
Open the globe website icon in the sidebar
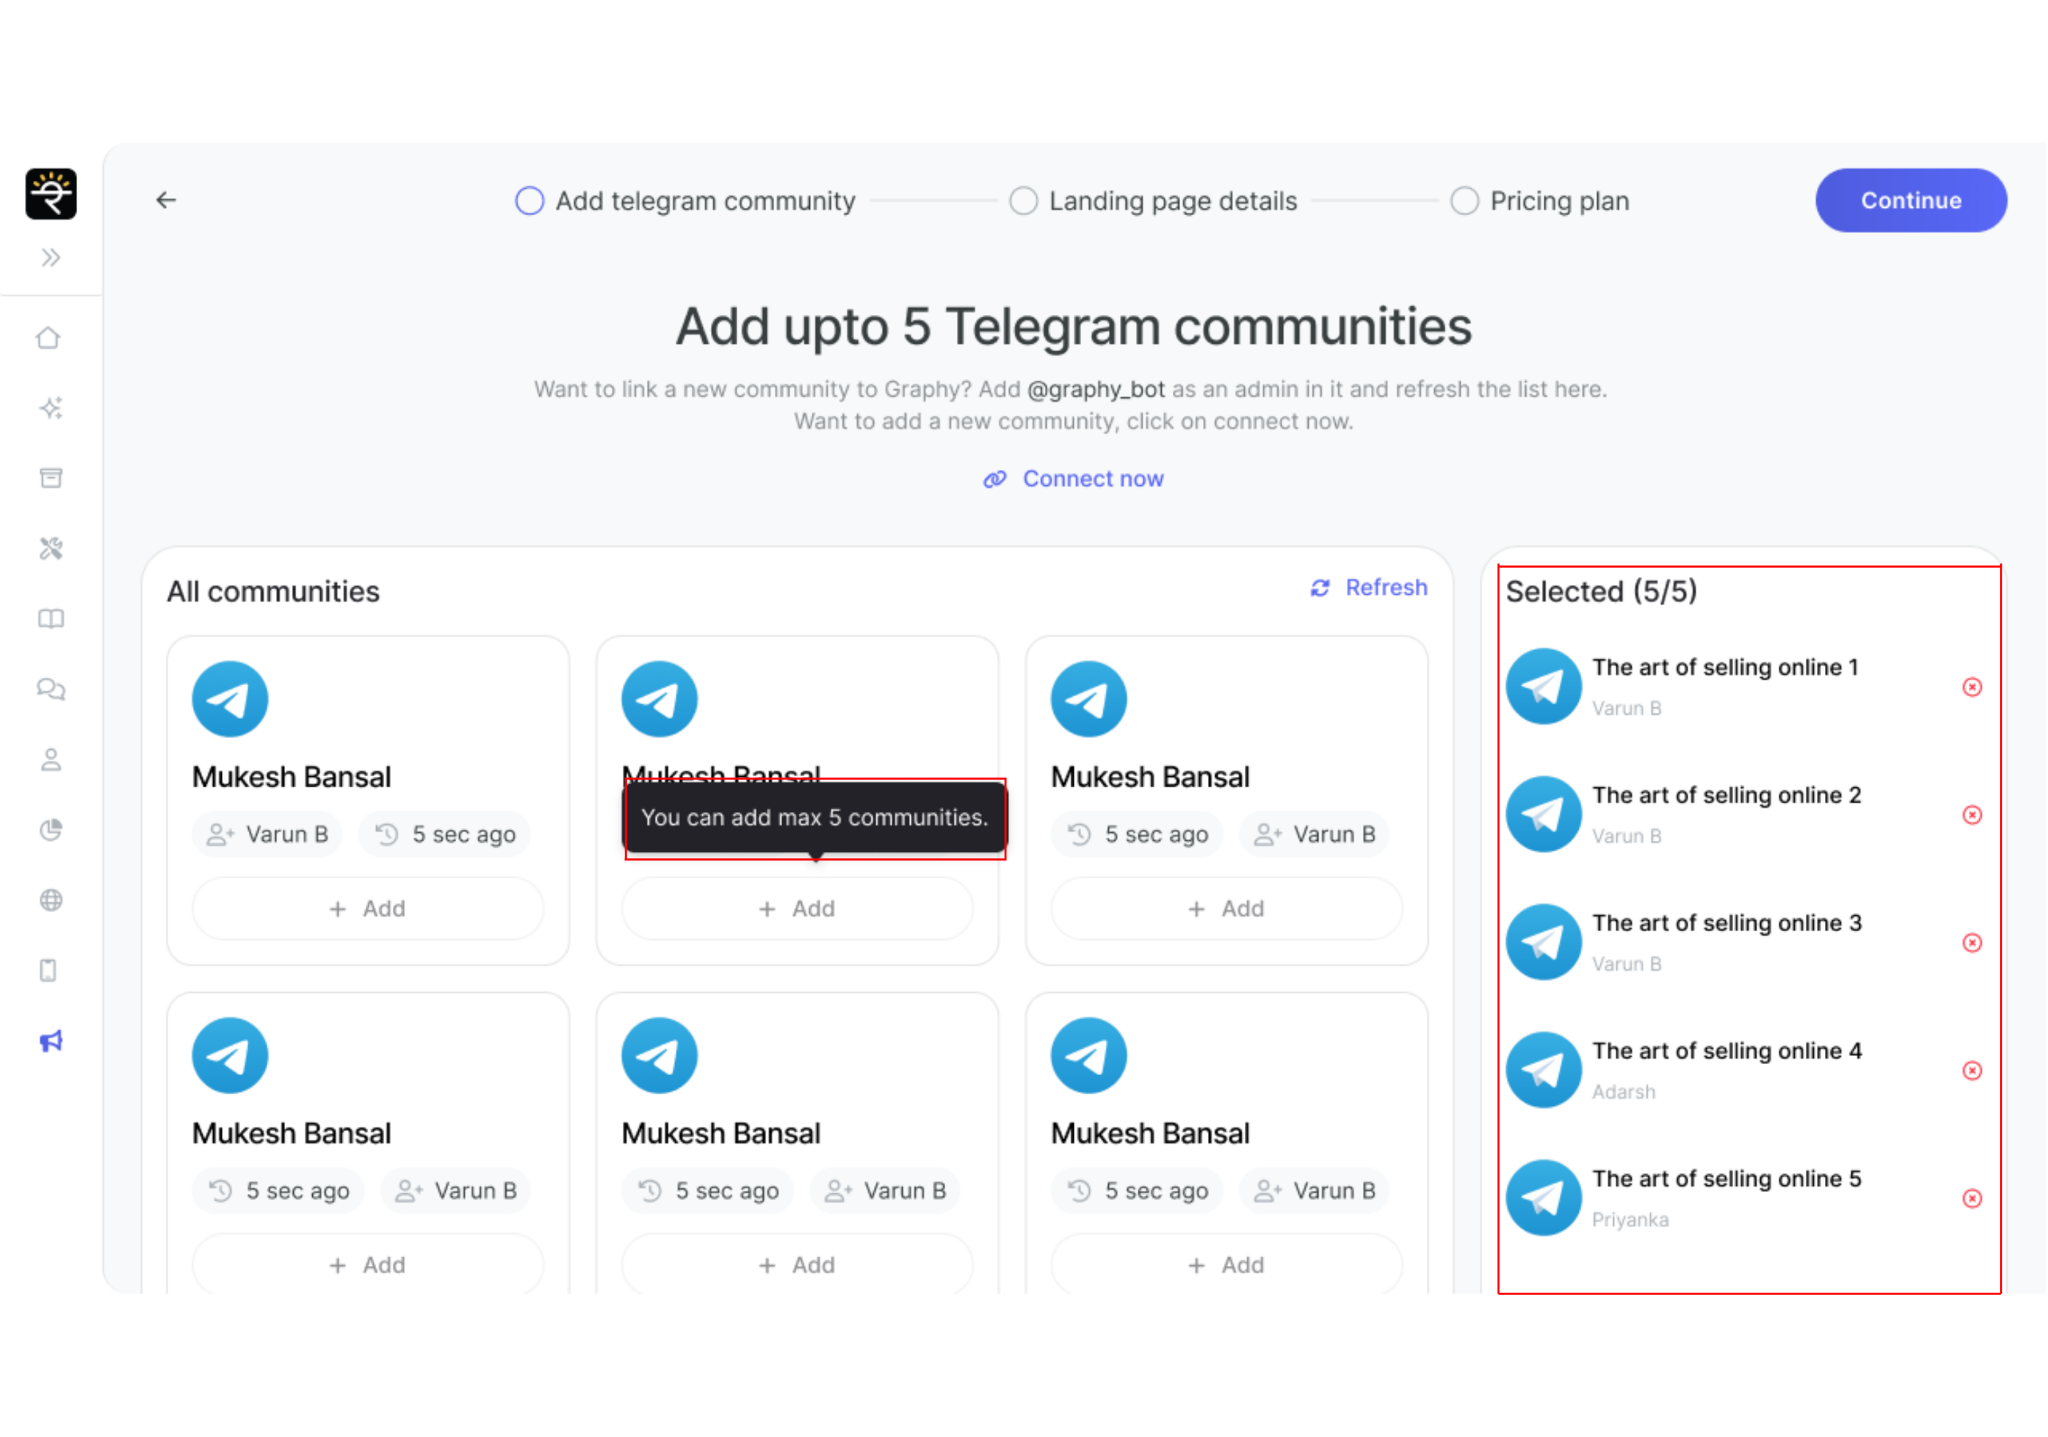pos(51,900)
